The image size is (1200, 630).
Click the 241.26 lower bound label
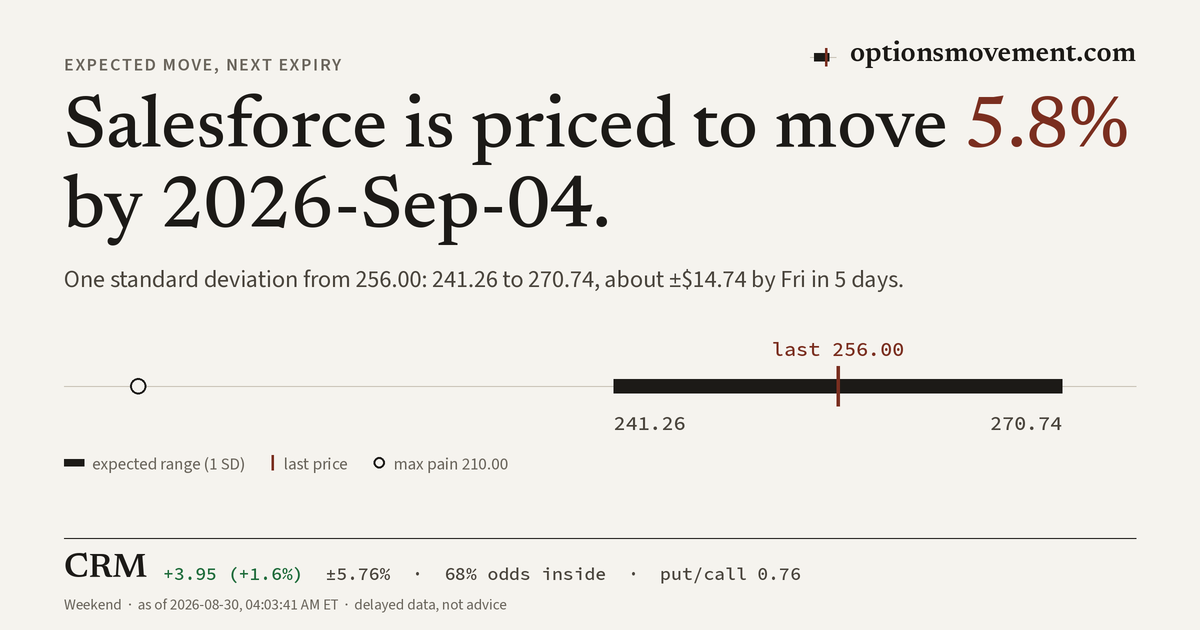click(x=649, y=424)
